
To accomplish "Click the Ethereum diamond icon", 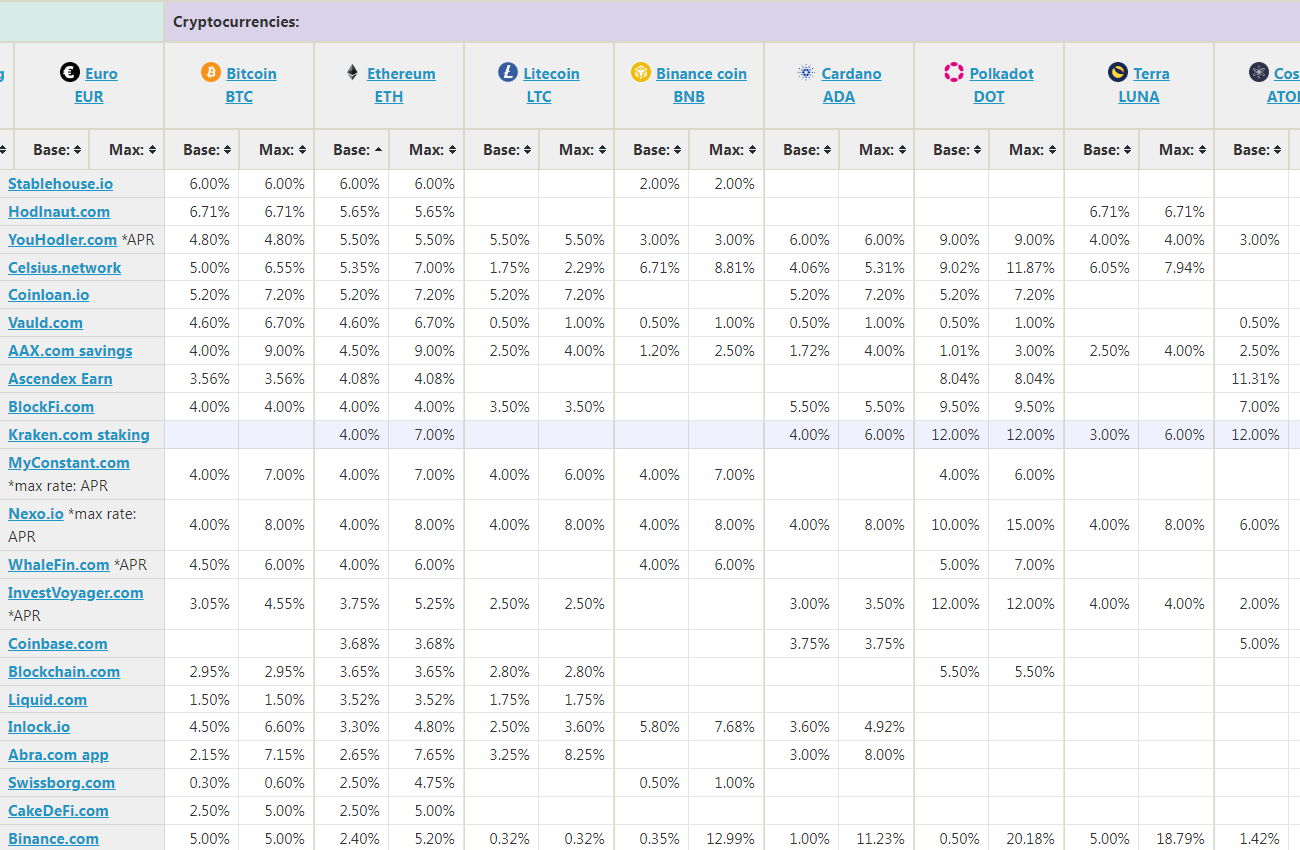I will click(354, 72).
